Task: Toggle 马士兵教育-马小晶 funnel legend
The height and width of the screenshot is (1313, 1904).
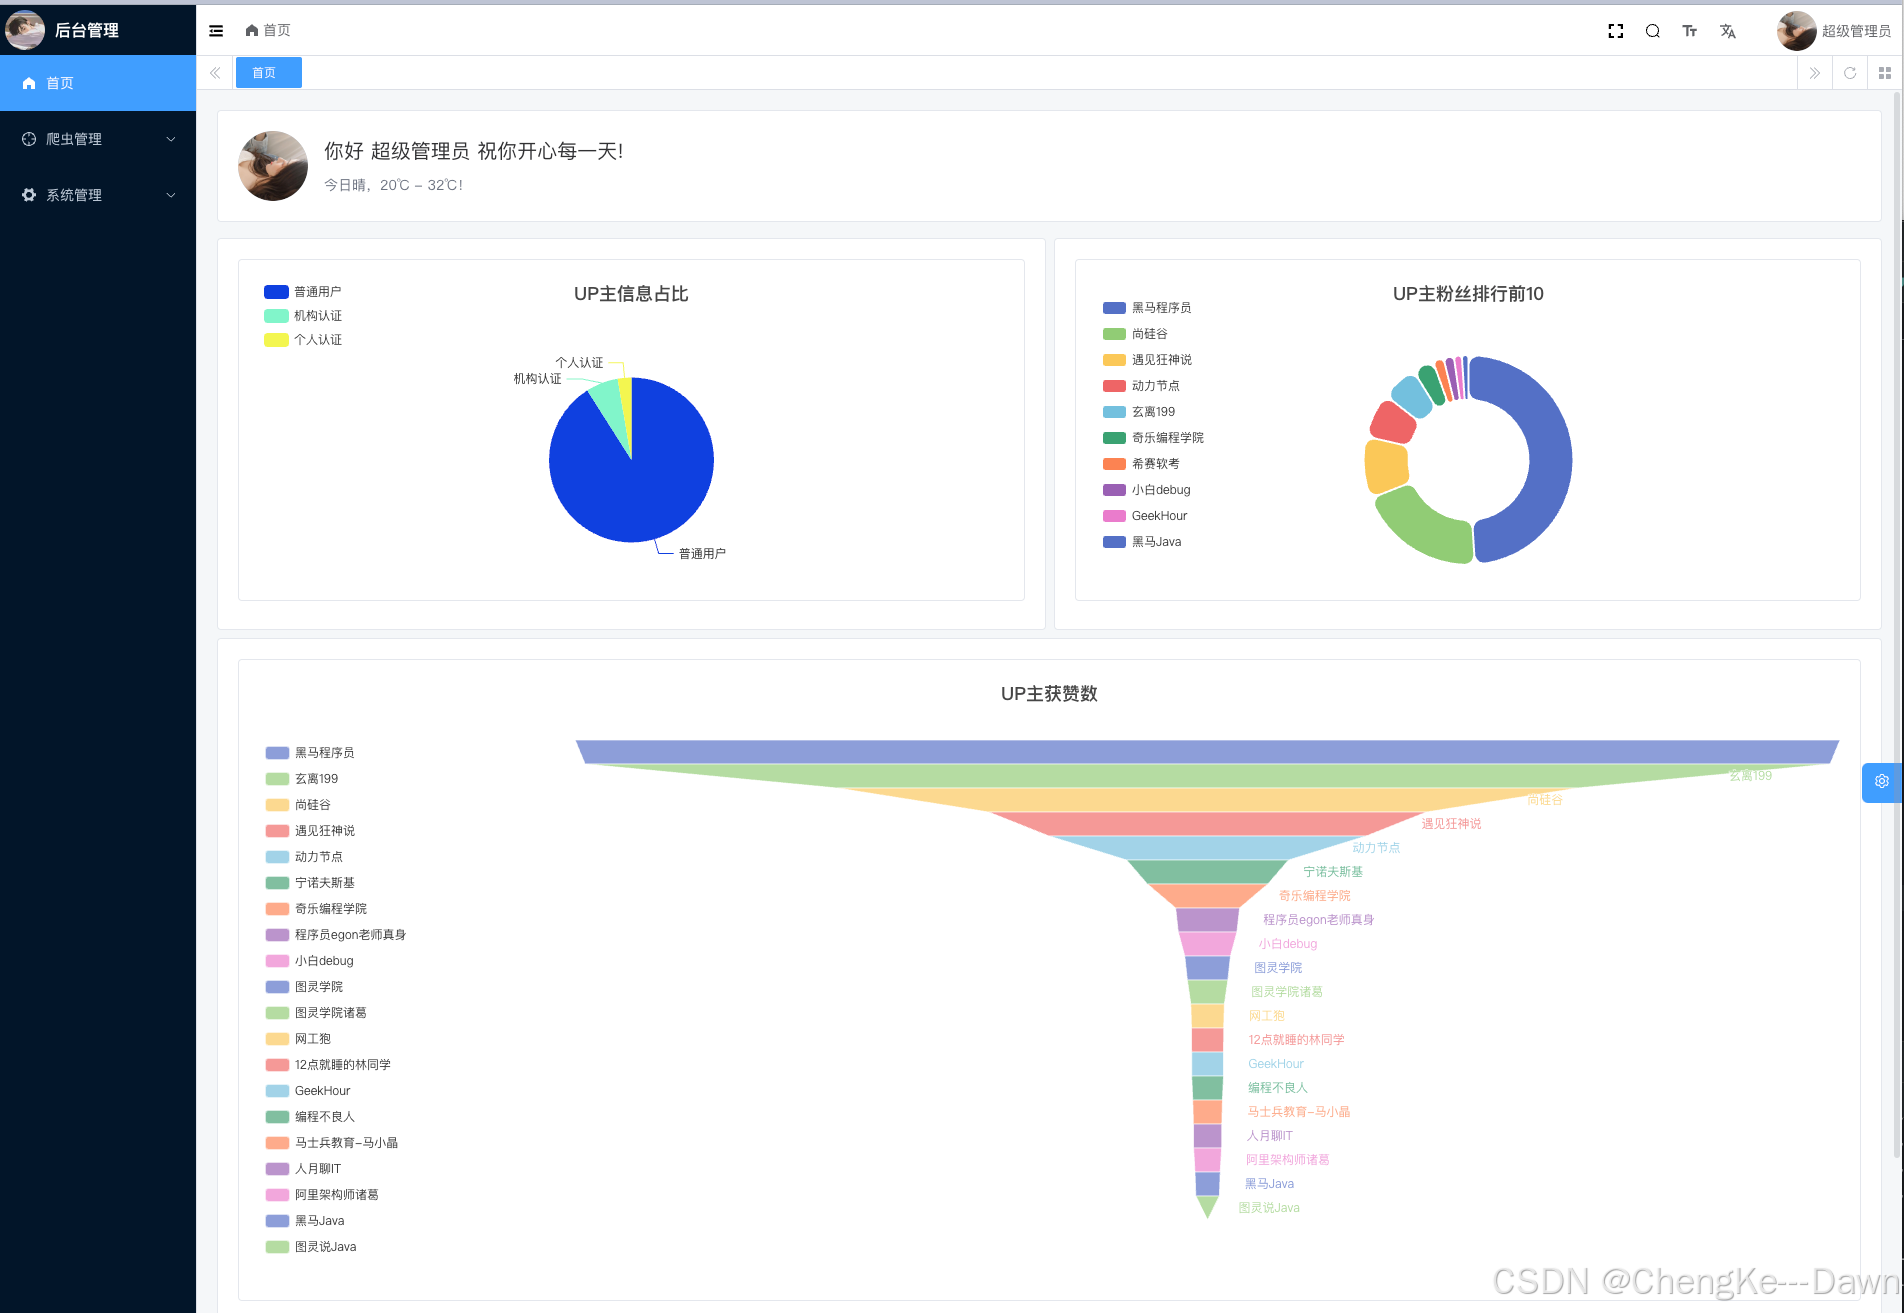Action: (x=332, y=1143)
